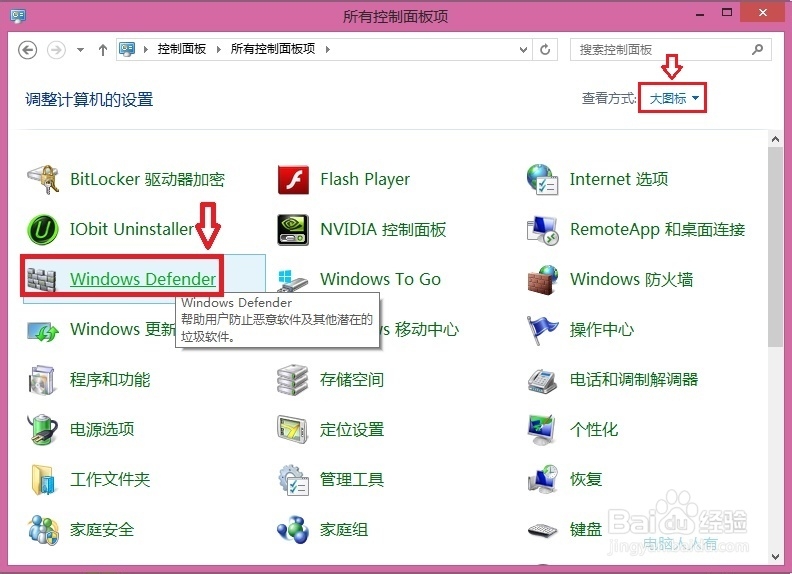Screen dimensions: 792x574
Task: Open the Internet 选项 link
Action: 619,179
